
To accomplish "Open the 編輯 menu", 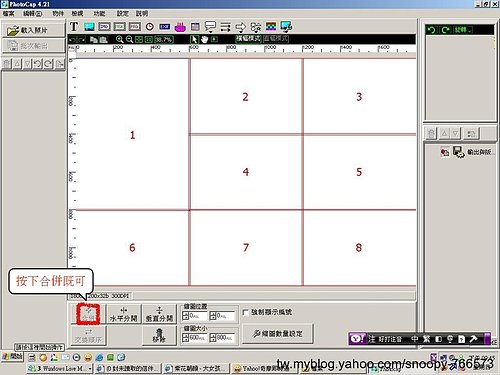I will pos(32,13).
